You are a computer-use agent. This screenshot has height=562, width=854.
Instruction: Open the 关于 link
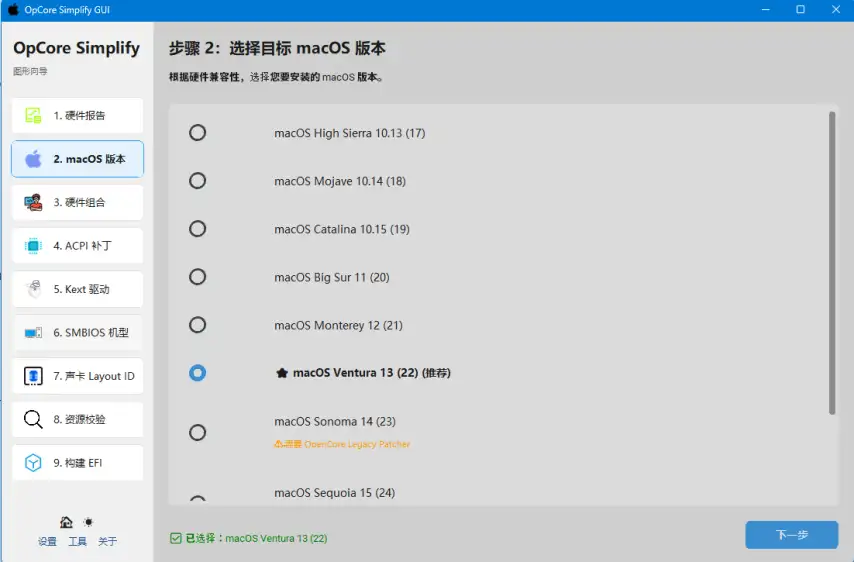[107, 541]
